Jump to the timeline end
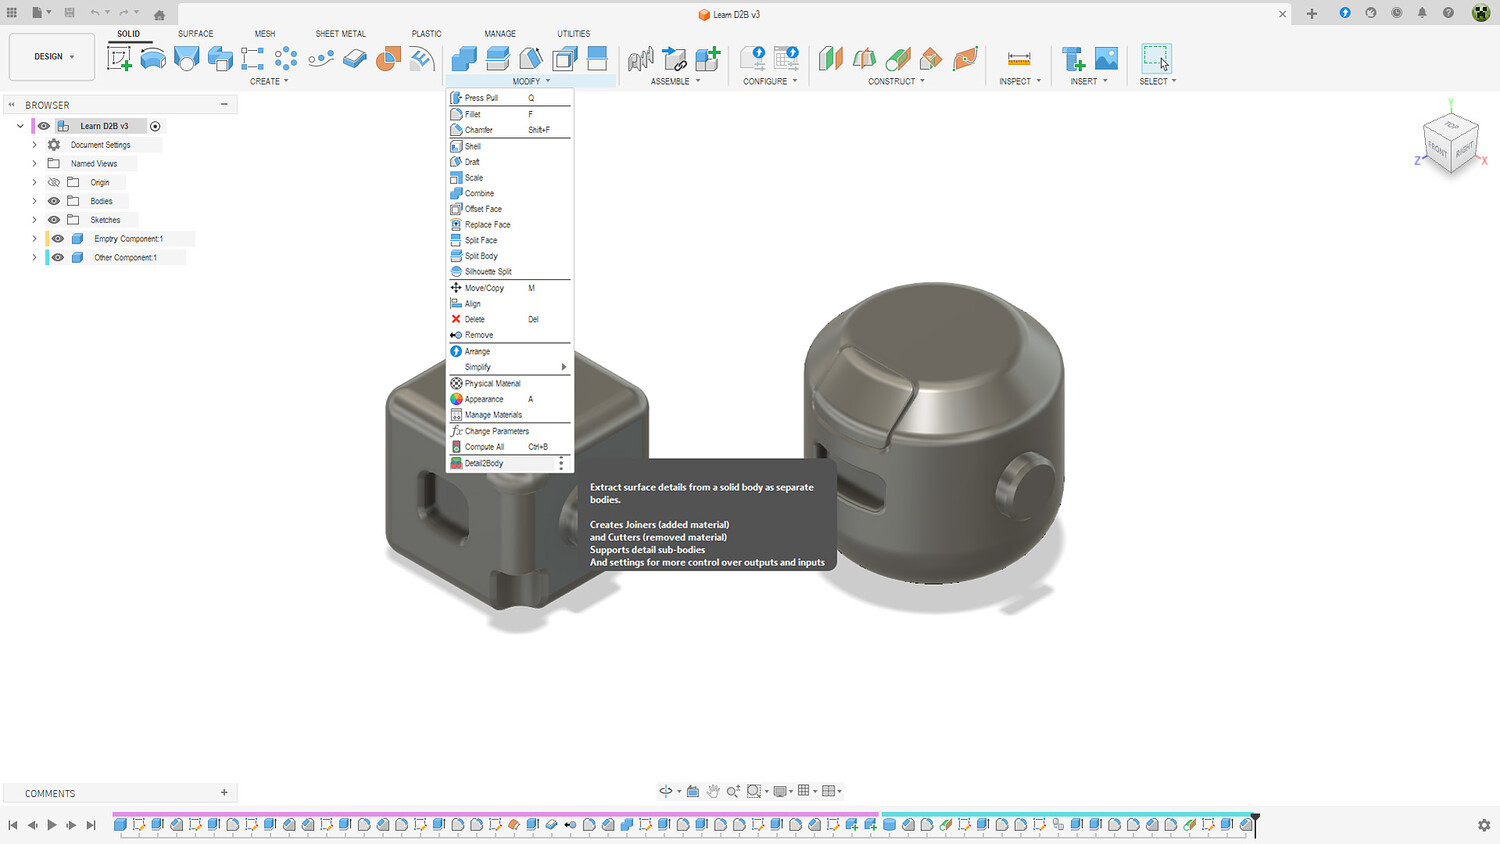 click(x=91, y=825)
